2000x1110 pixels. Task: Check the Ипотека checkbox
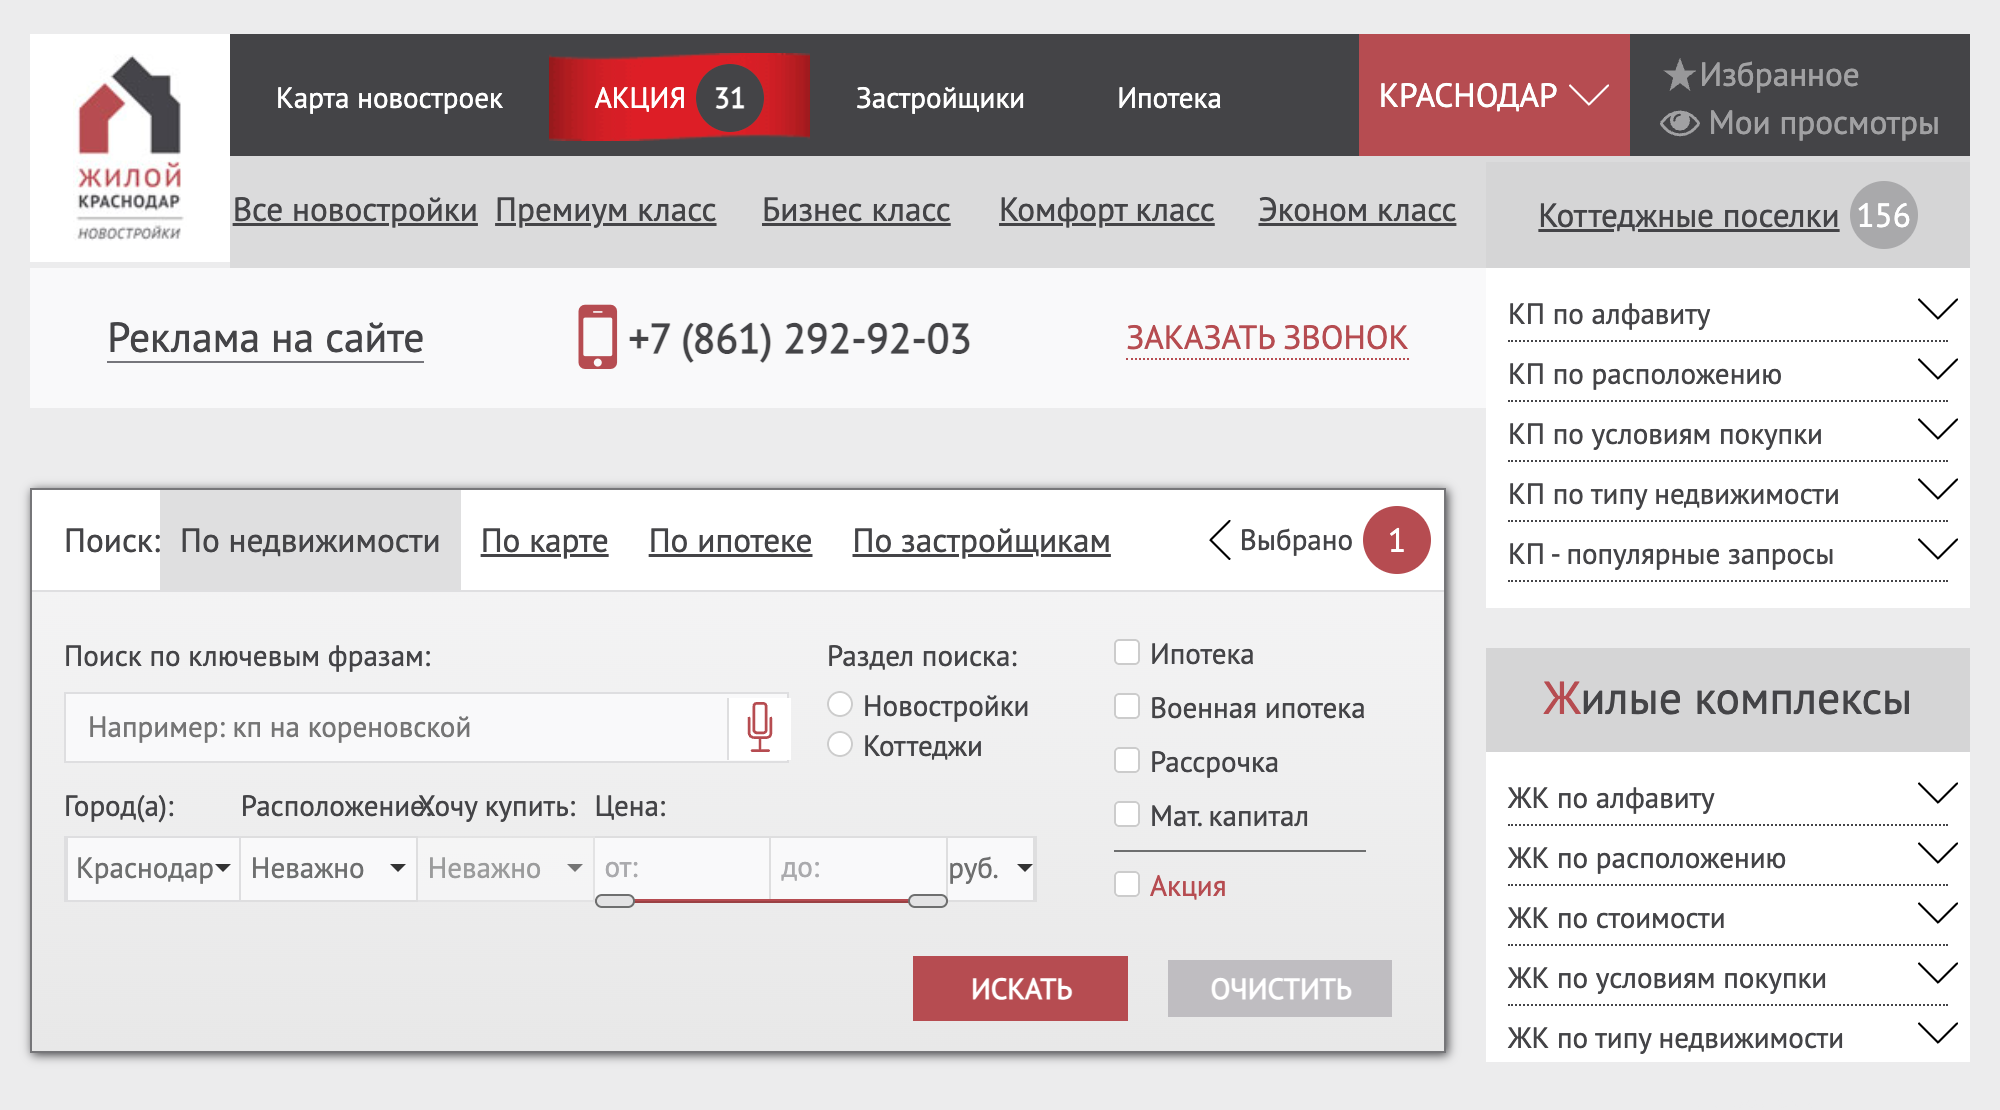1127,653
